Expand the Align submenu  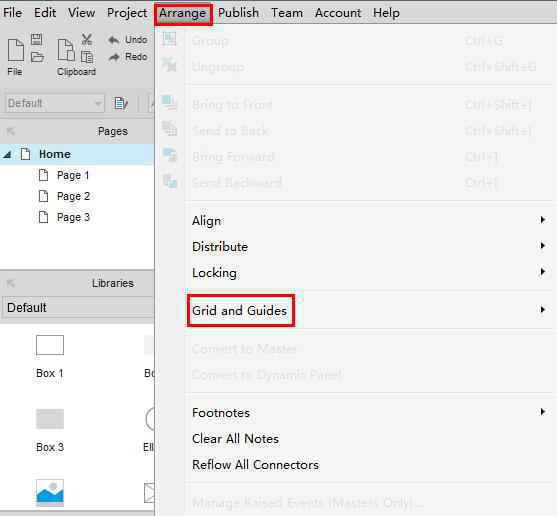[368, 221]
